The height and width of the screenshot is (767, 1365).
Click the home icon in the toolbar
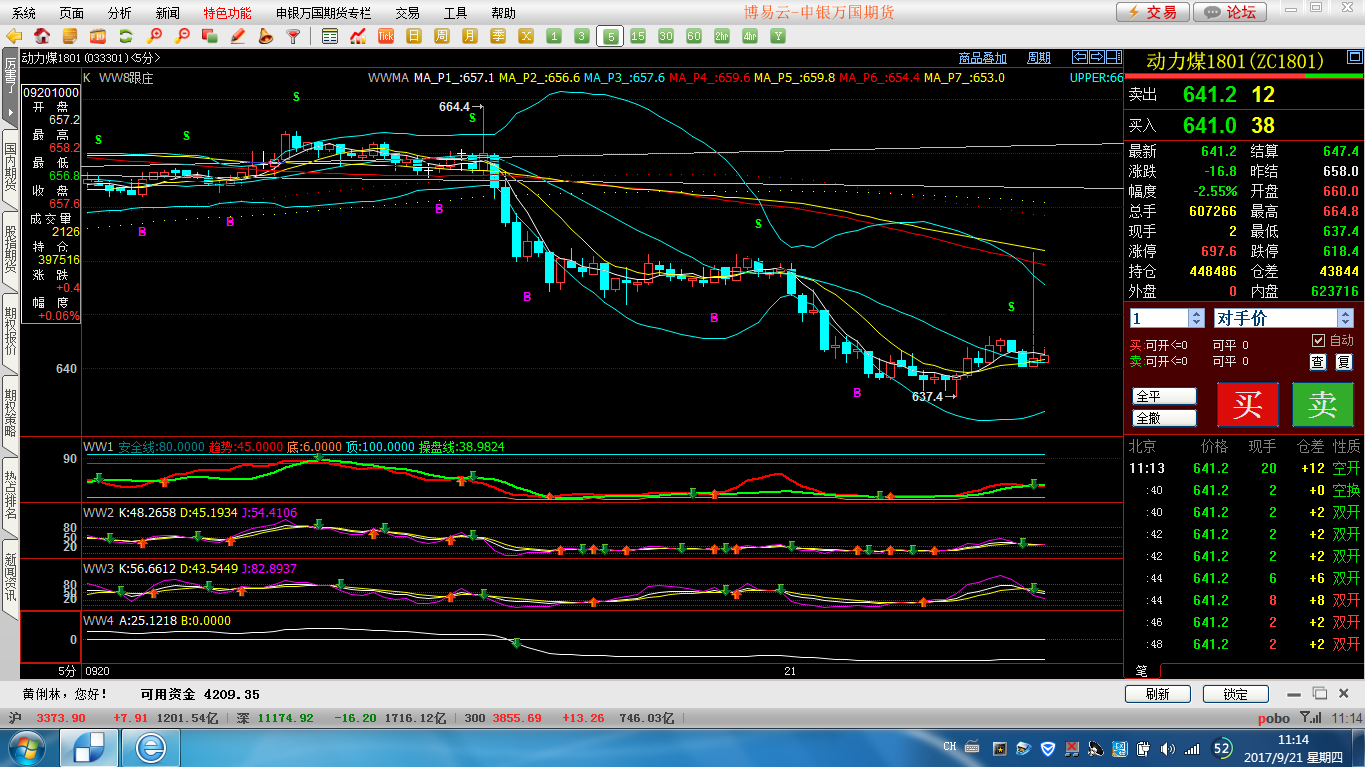43,36
